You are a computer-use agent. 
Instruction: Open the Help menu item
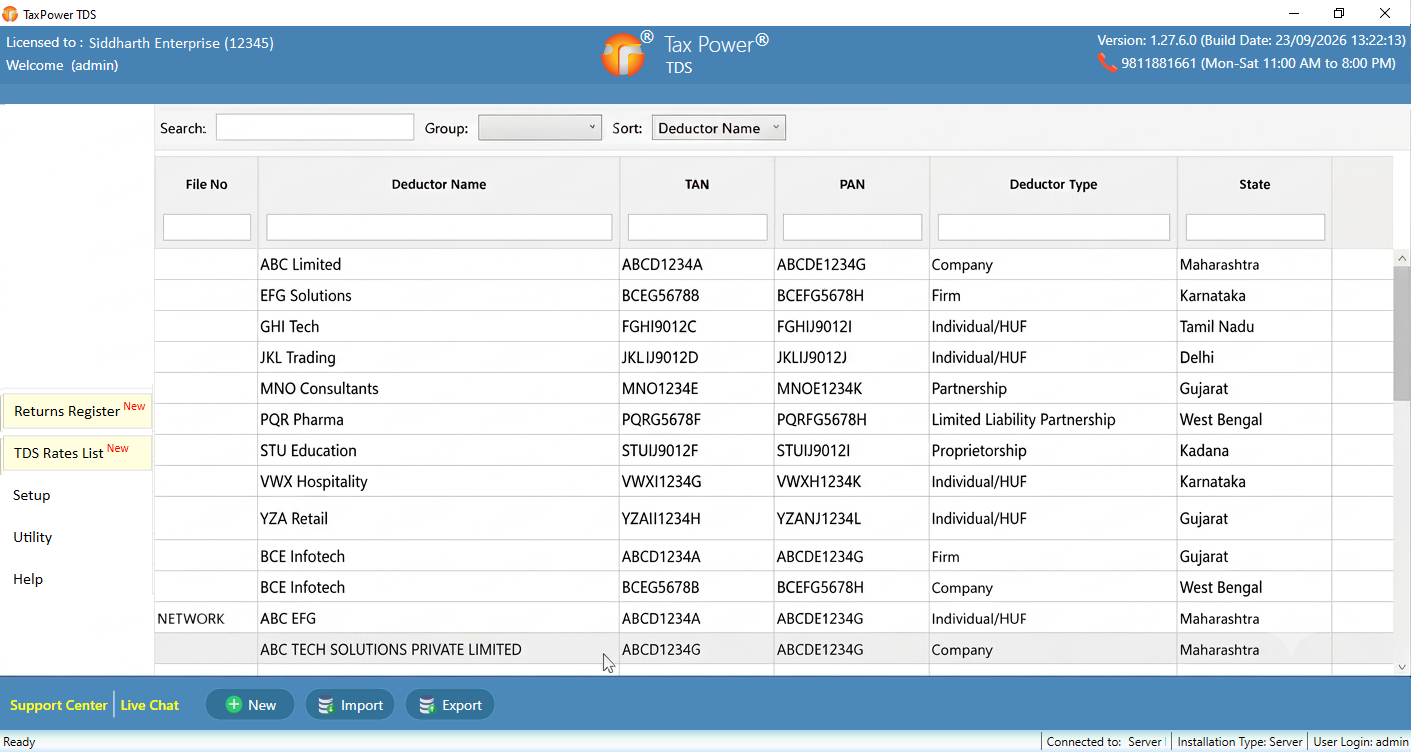point(28,579)
